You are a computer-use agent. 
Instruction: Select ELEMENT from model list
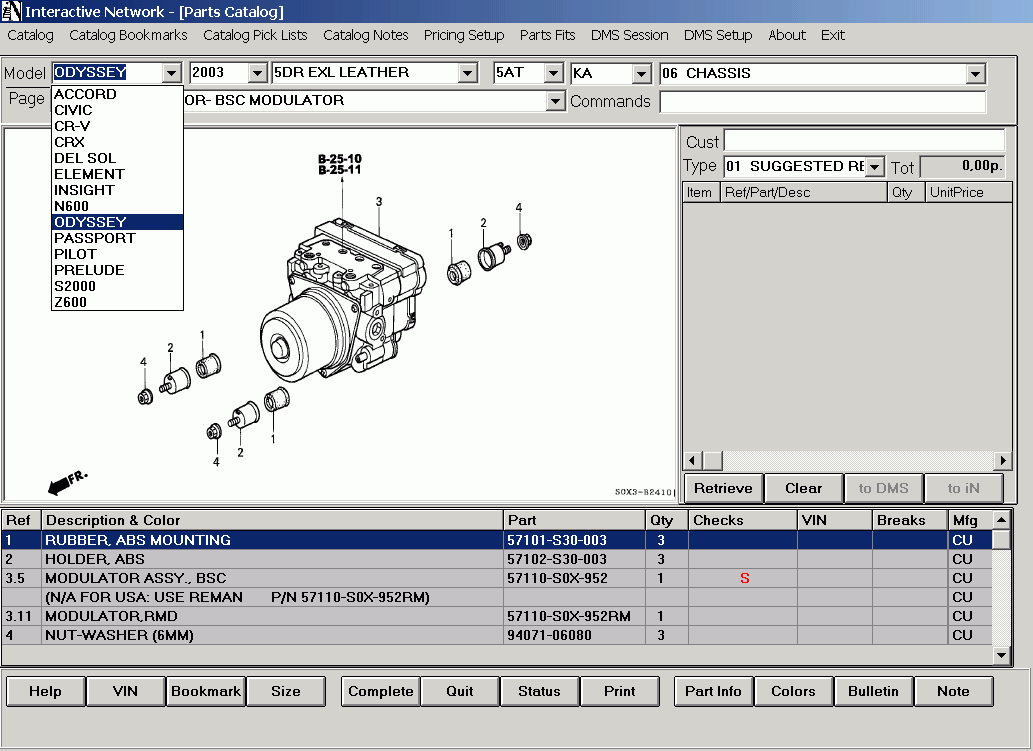coord(117,174)
